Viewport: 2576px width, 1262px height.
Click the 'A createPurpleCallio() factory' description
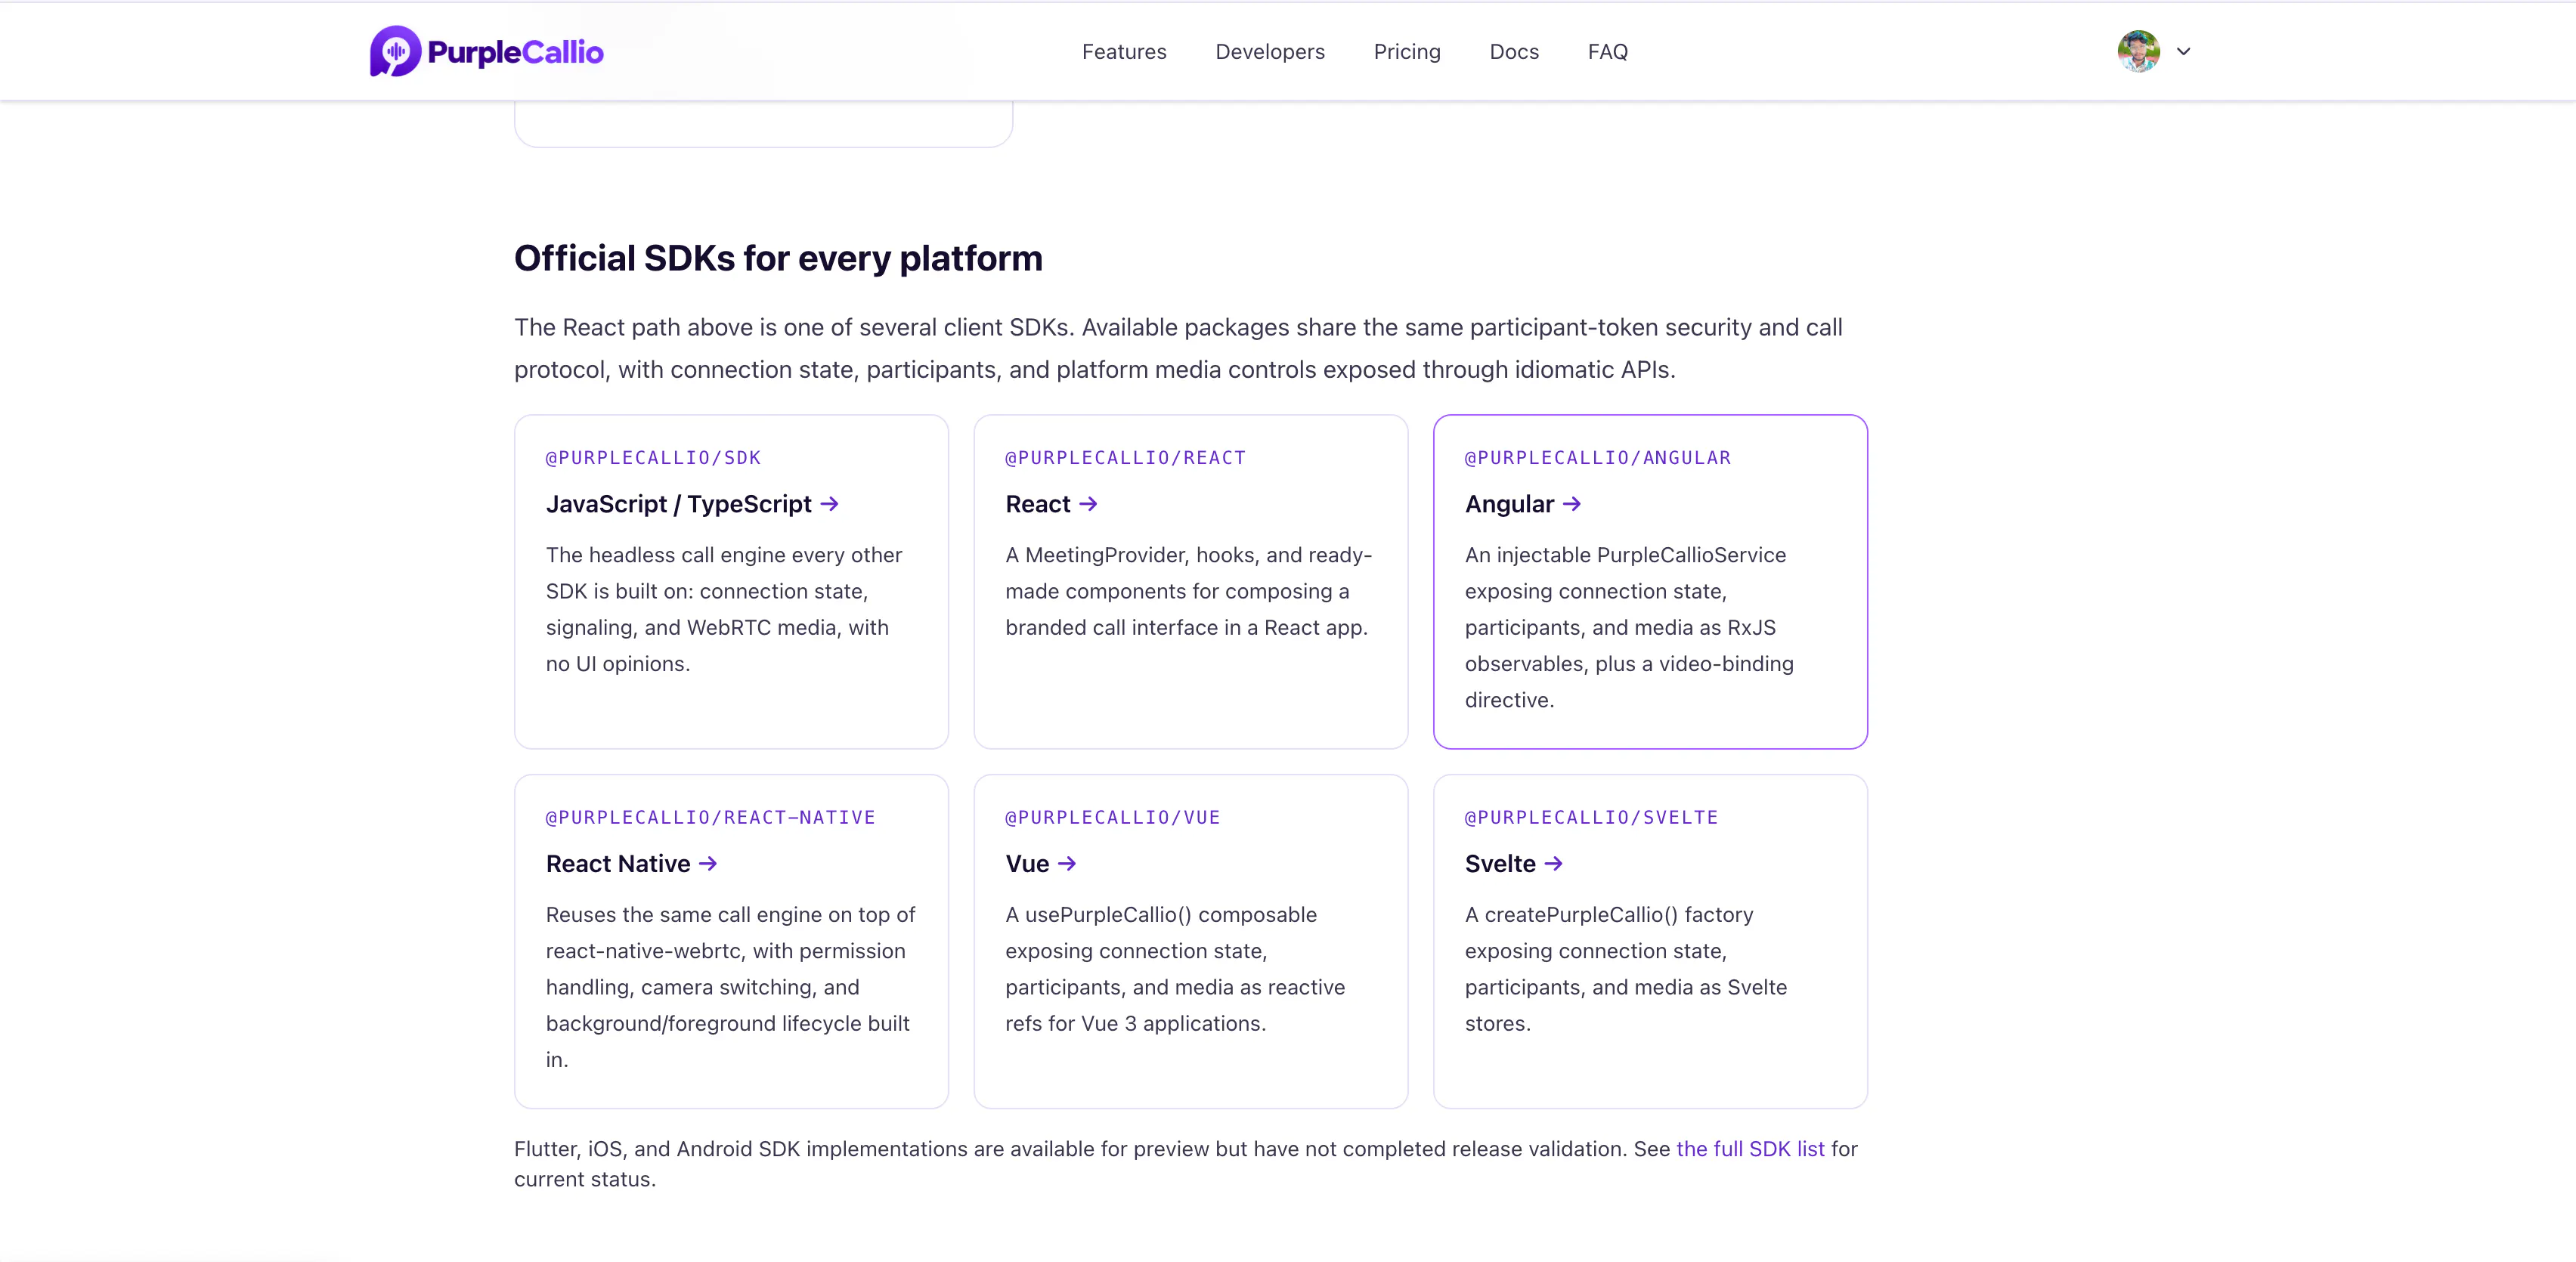tap(1625, 969)
